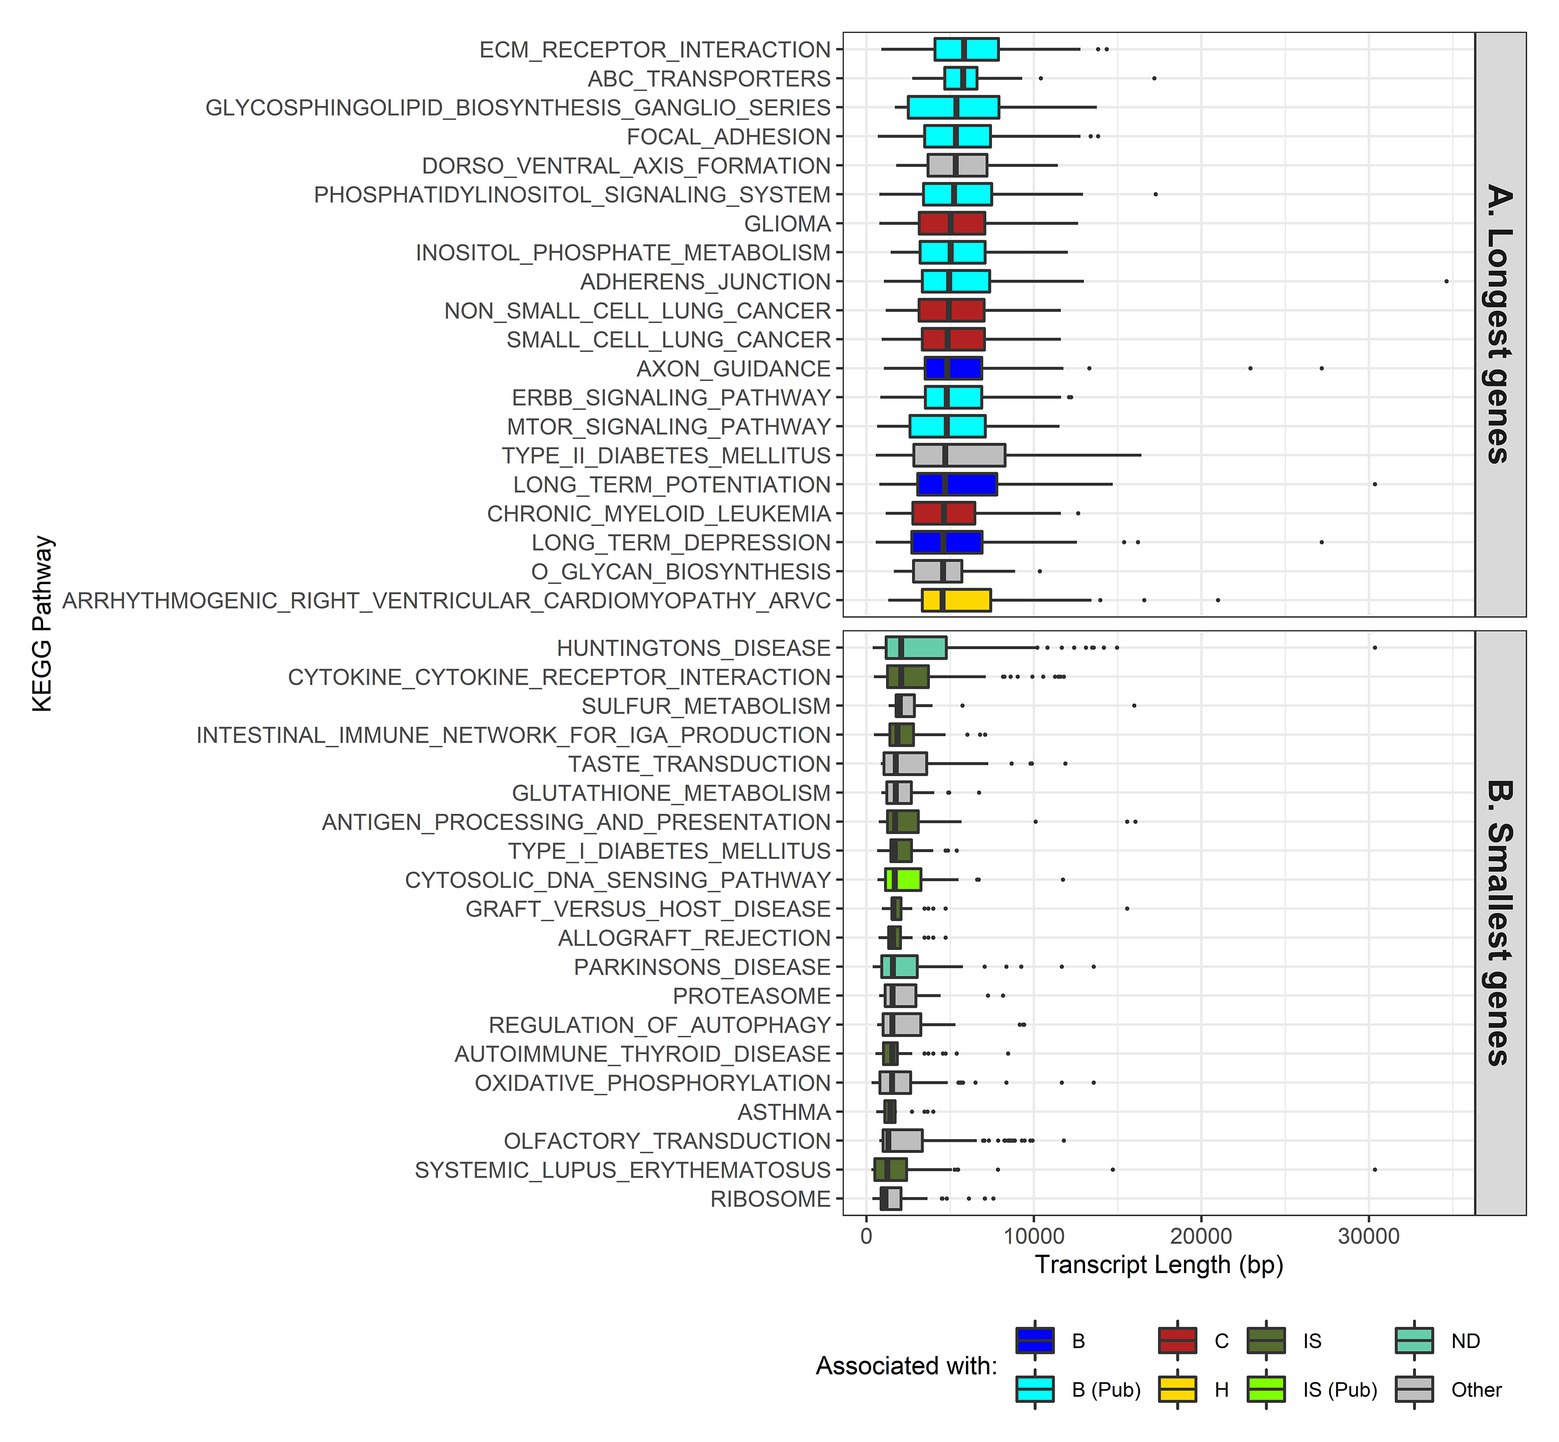Click the dark green IS legend swatch
This screenshot has height=1442, width=1559.
(1266, 1341)
